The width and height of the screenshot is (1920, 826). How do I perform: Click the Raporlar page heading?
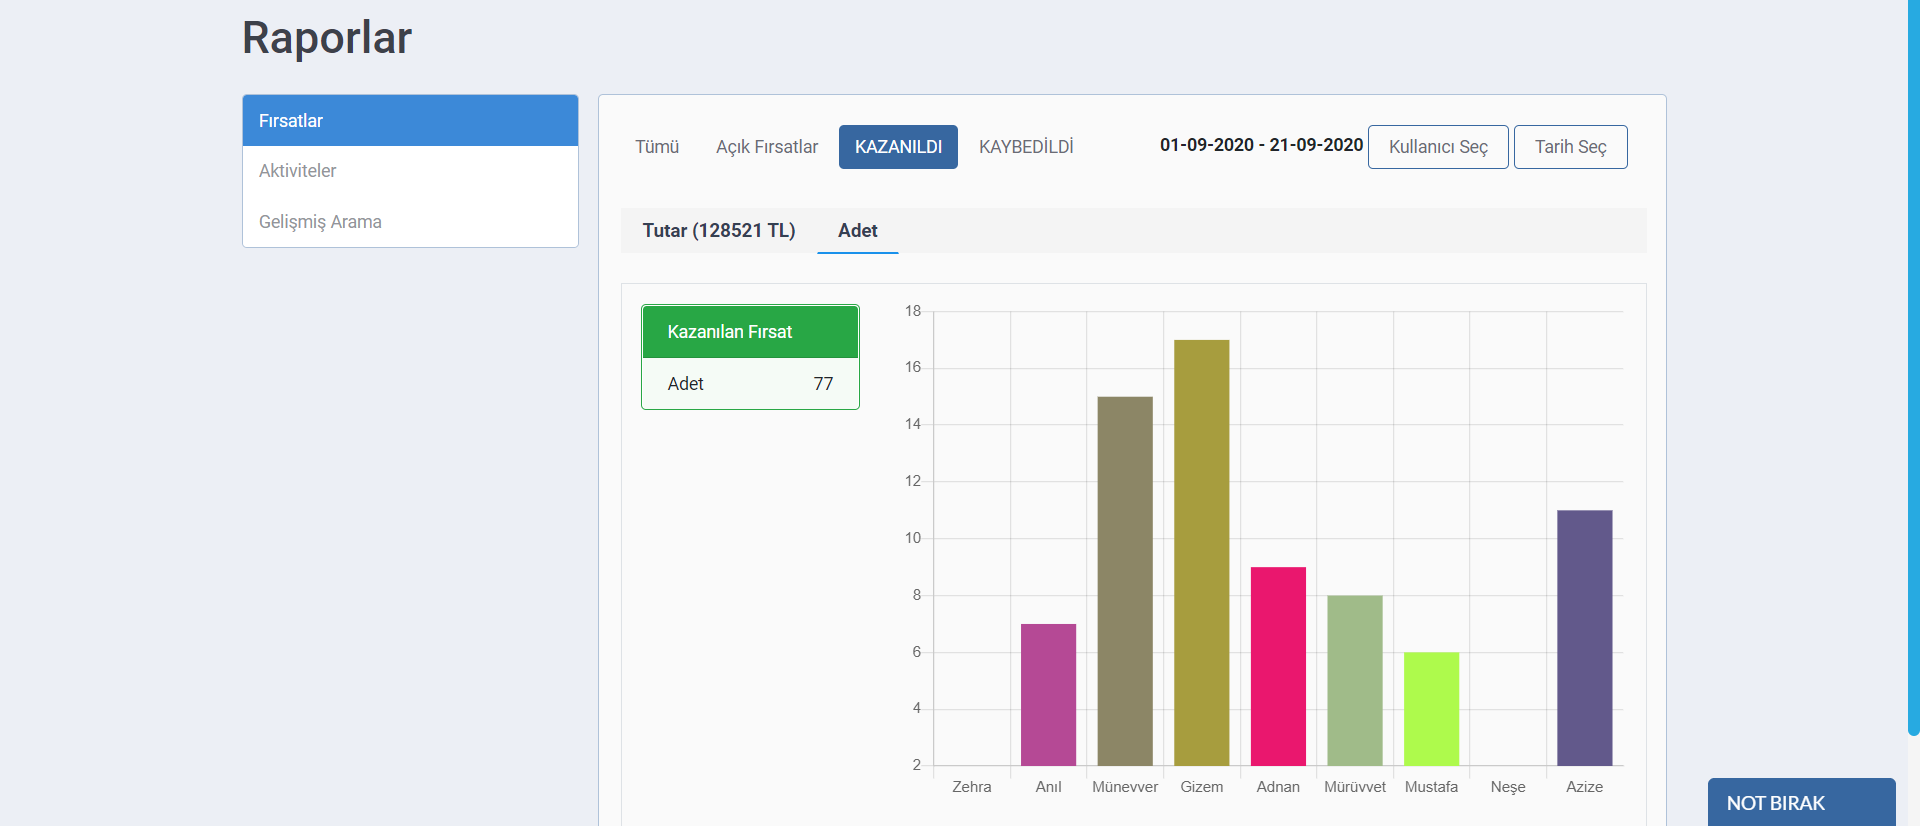(x=327, y=38)
